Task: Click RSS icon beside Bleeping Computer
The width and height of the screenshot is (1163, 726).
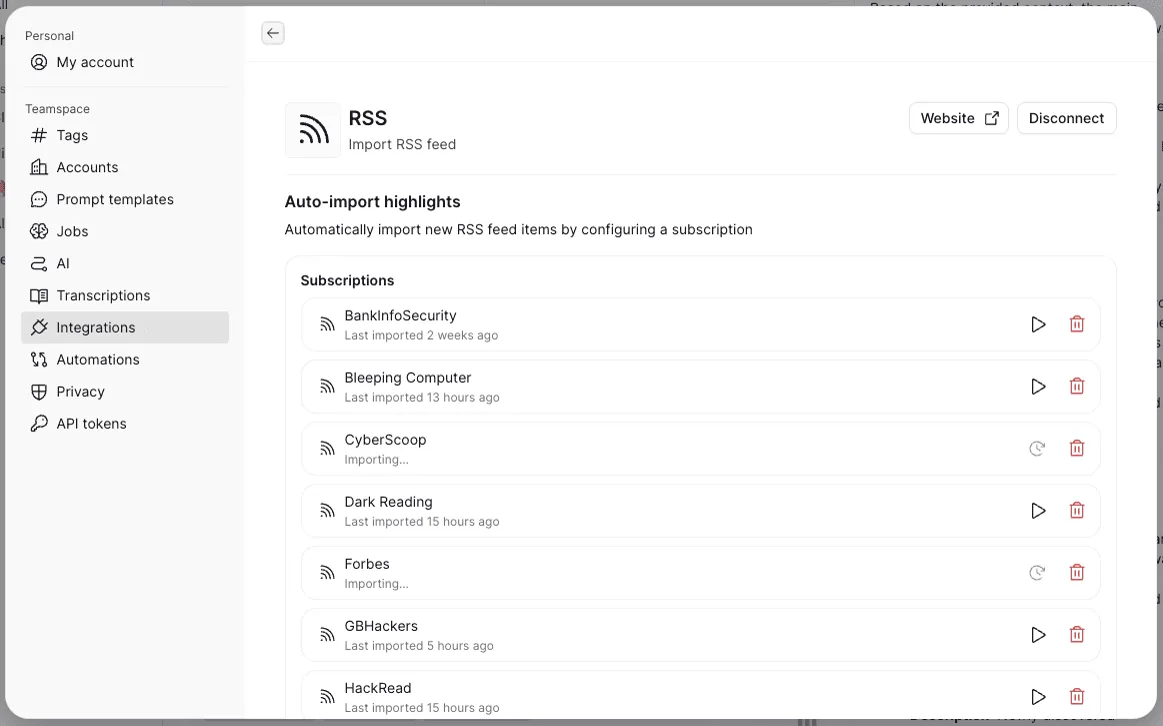Action: click(327, 386)
